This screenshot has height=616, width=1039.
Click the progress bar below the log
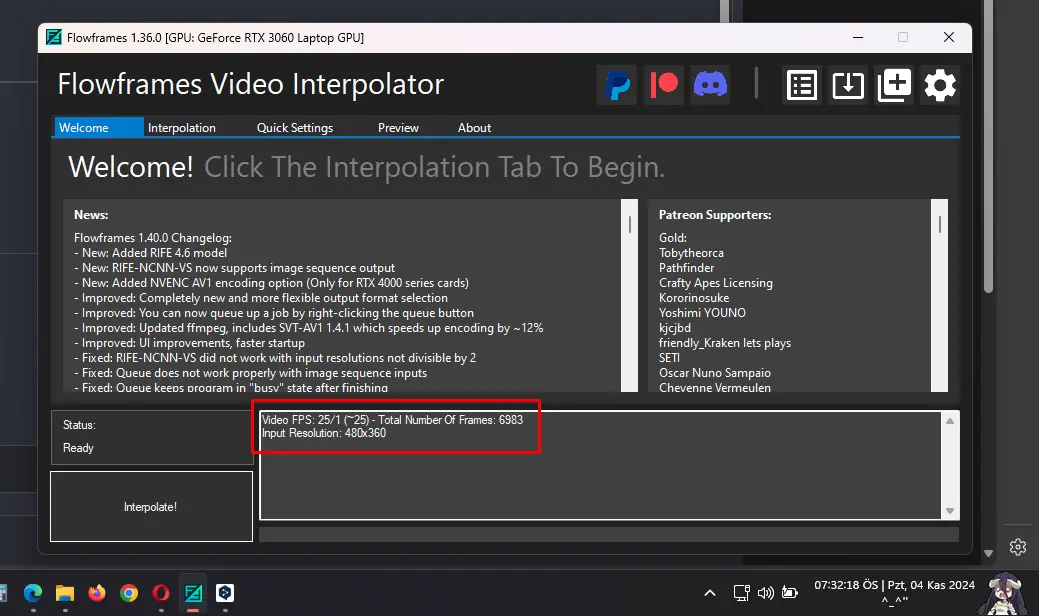pyautogui.click(x=609, y=535)
